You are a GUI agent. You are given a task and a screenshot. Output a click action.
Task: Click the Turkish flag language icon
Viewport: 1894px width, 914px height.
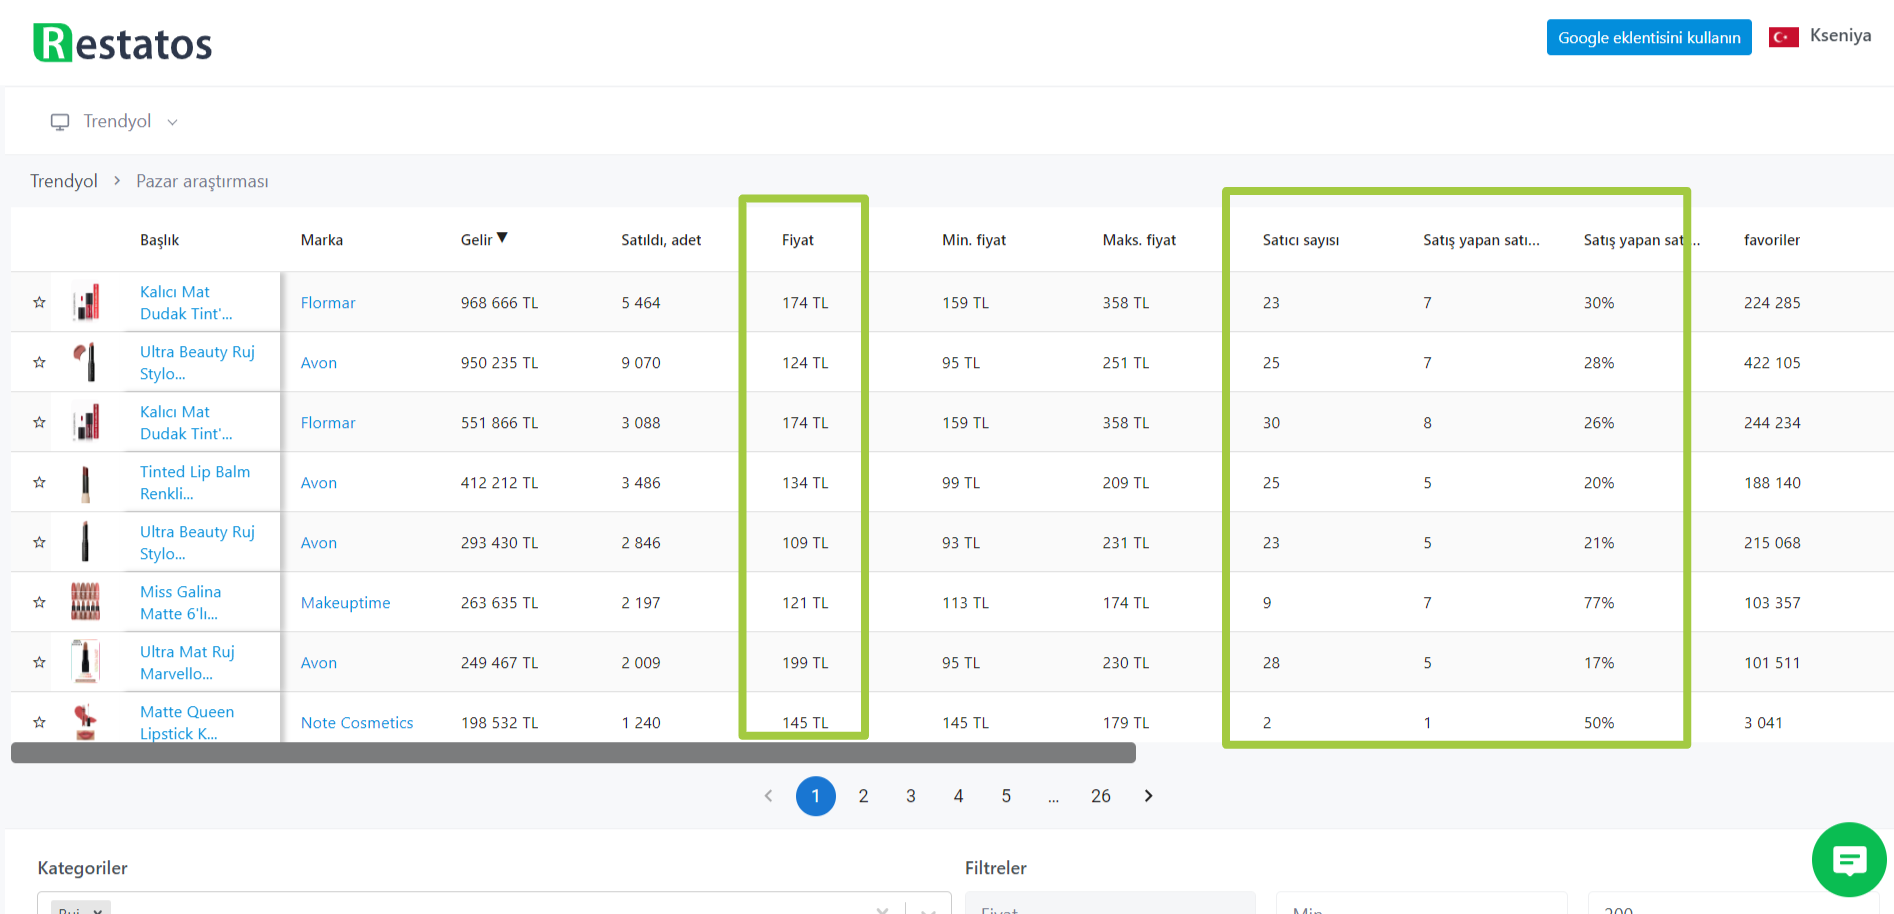tap(1784, 37)
